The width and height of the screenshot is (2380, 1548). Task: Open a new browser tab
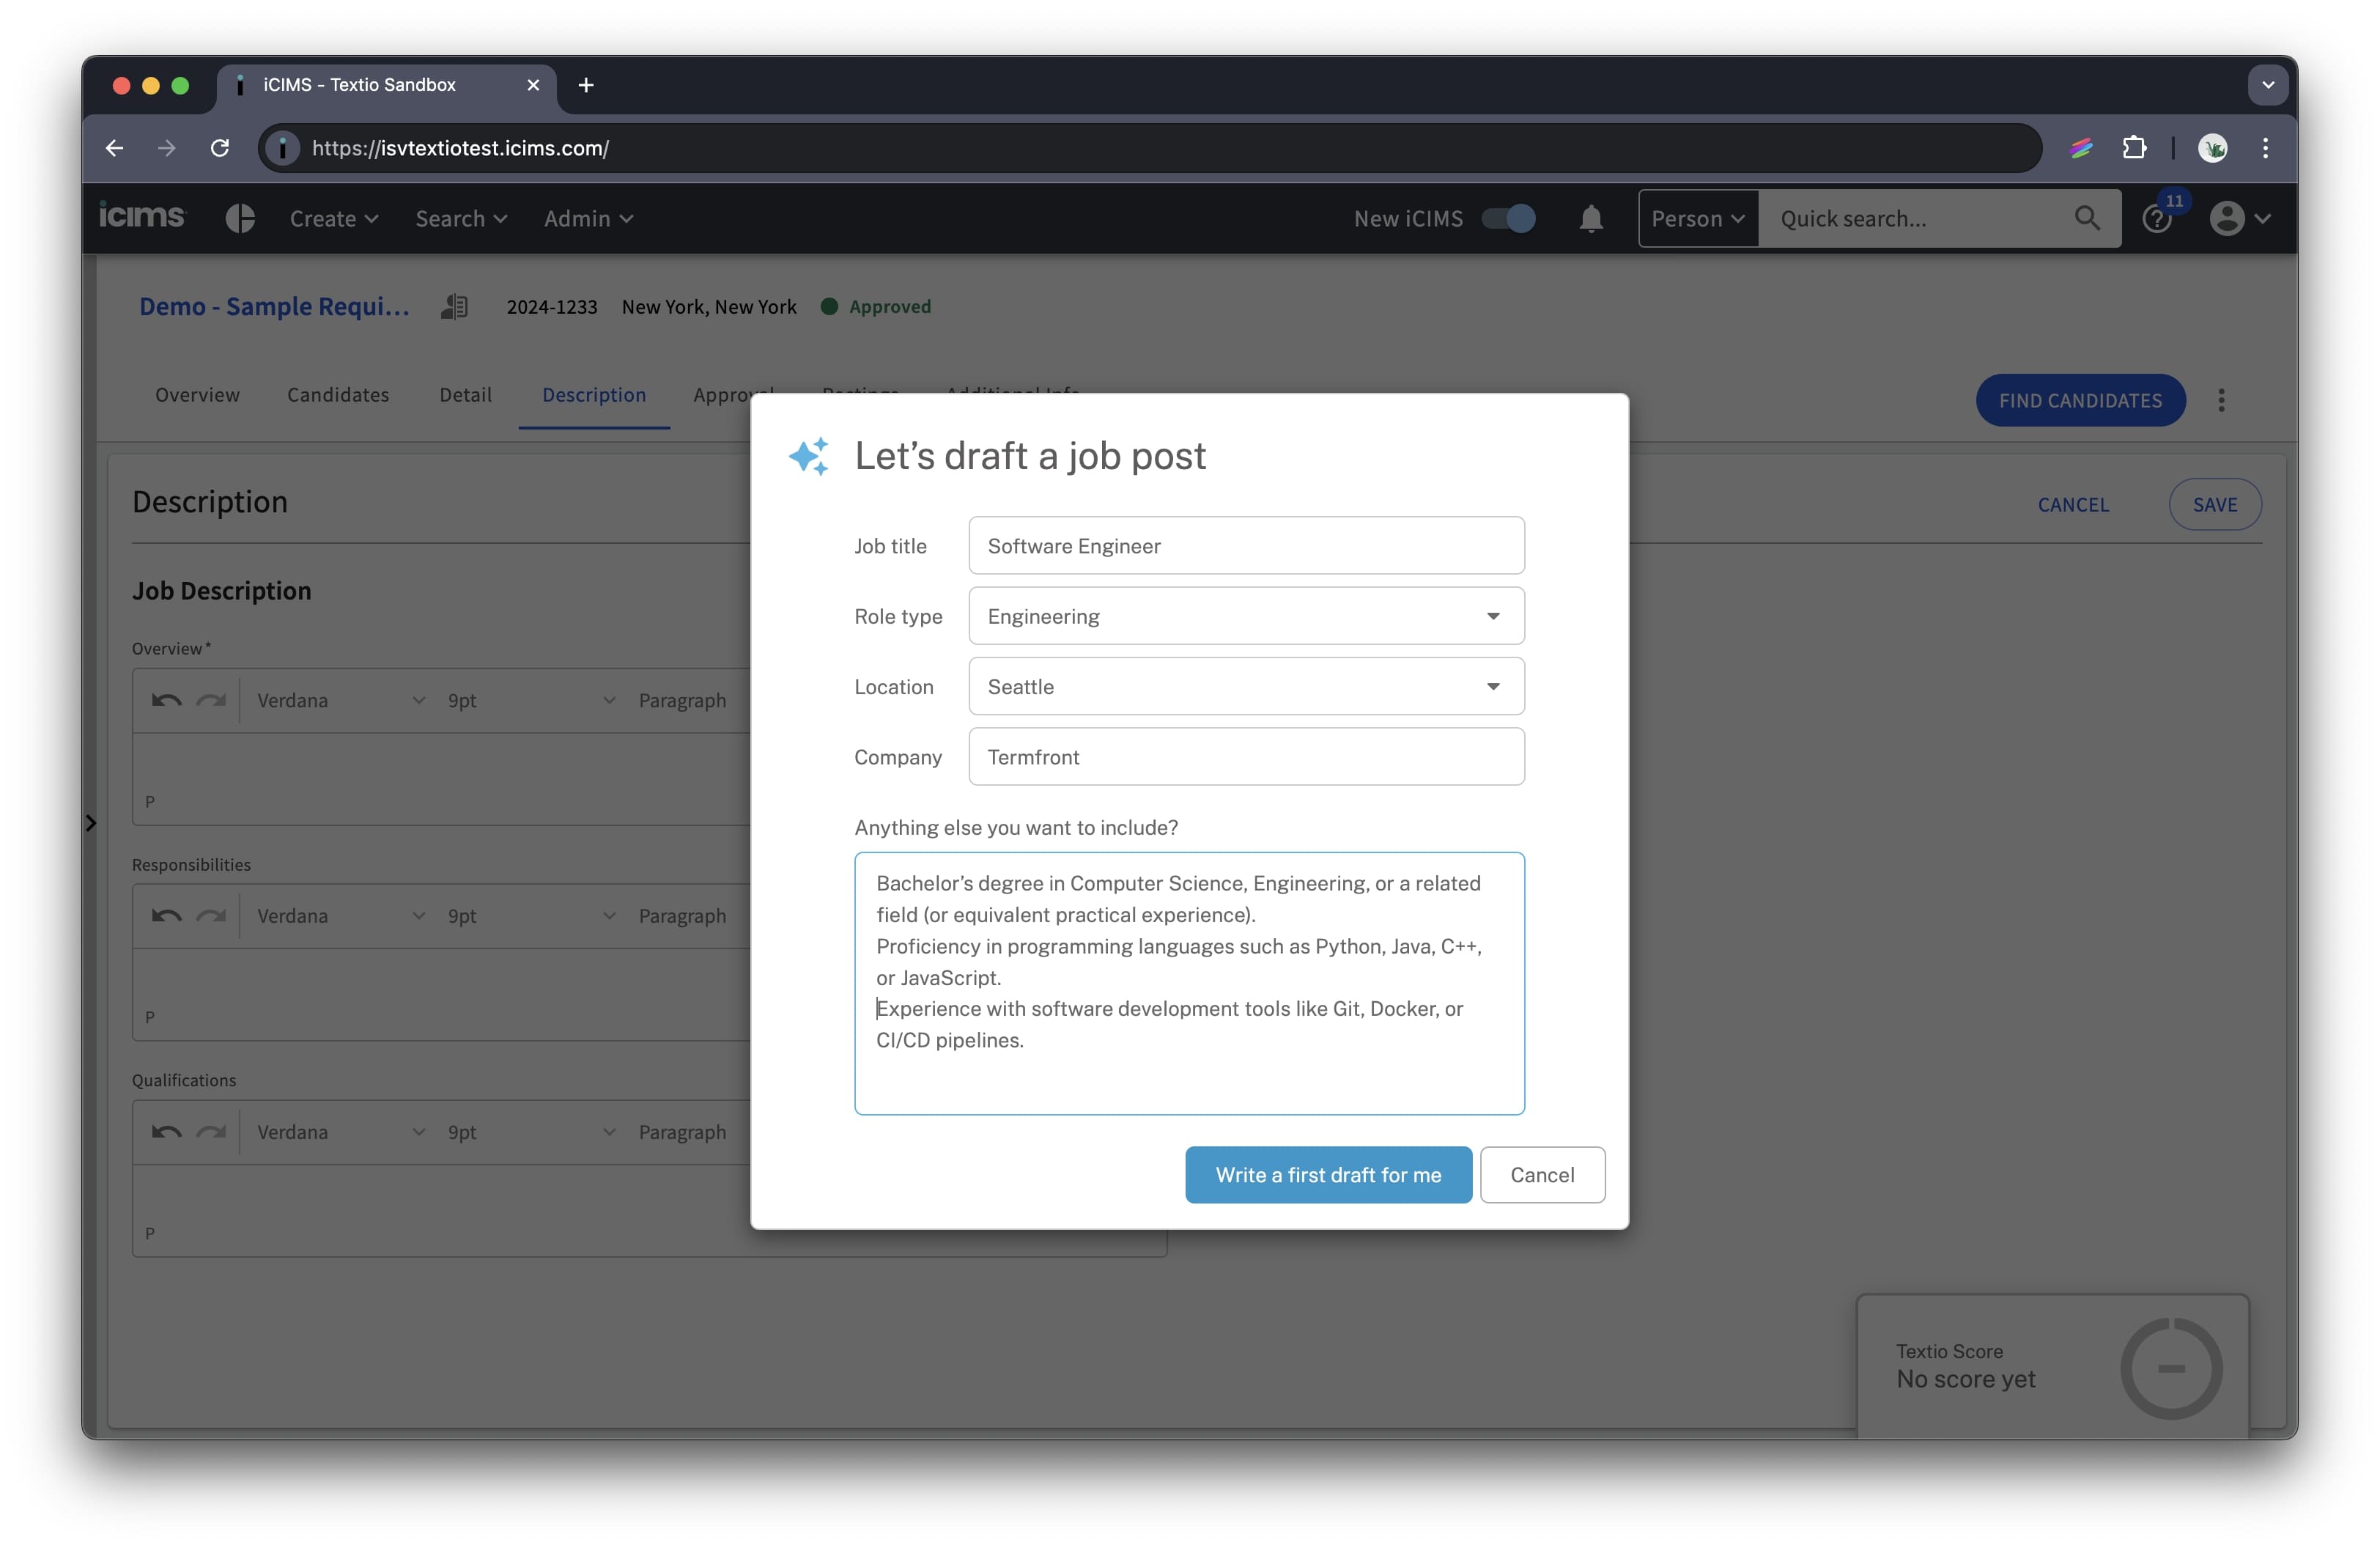point(586,85)
